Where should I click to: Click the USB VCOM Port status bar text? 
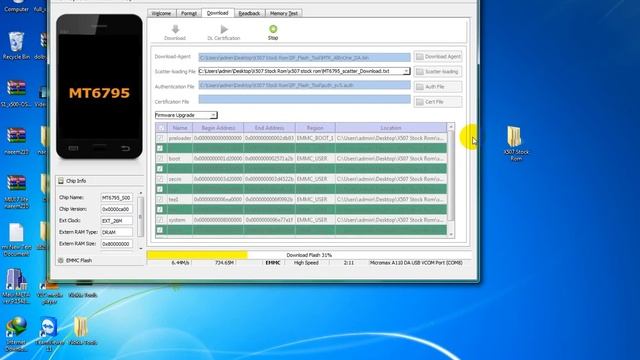coord(416,263)
